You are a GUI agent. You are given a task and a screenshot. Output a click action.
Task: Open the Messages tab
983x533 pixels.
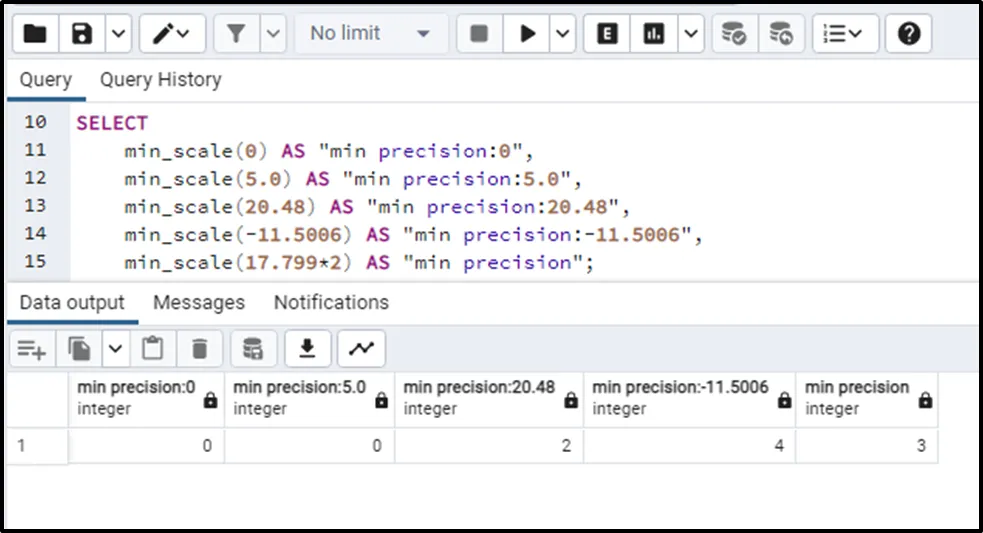tap(199, 302)
